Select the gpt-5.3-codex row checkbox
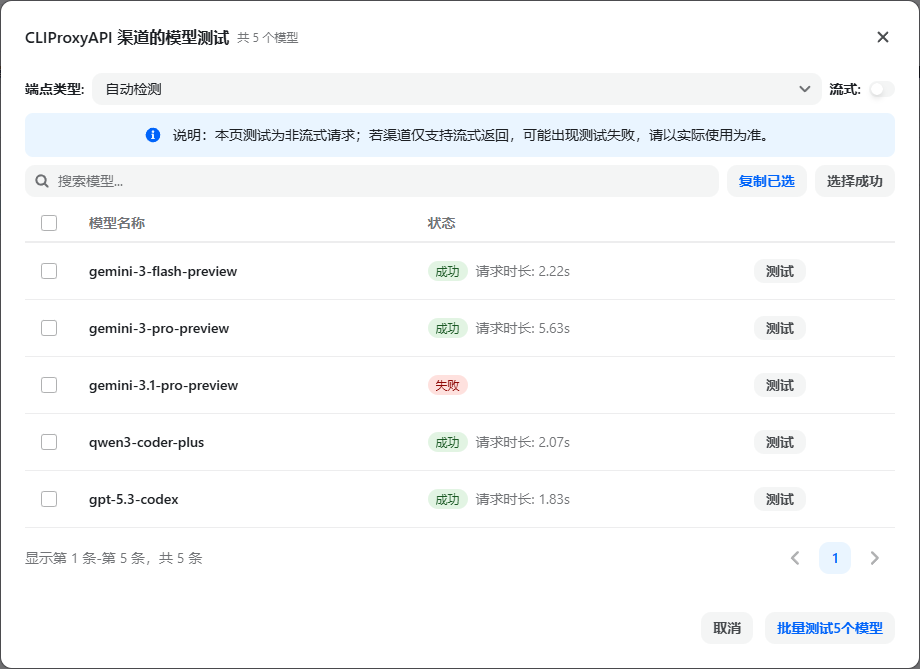 point(49,499)
